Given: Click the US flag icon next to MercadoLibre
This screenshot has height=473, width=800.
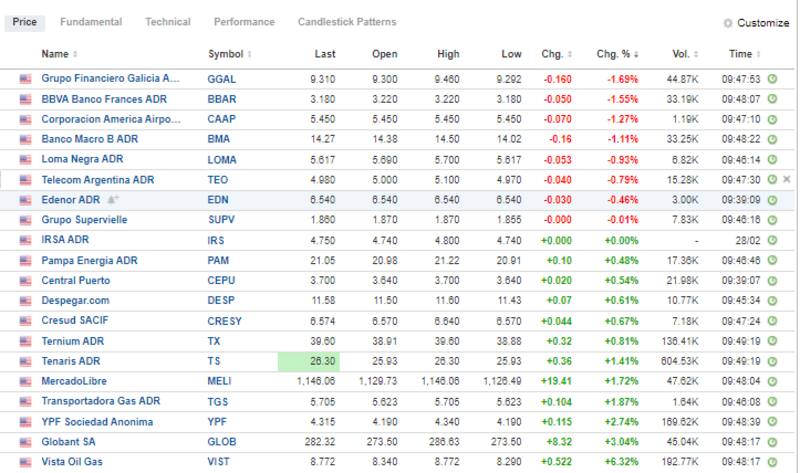Looking at the screenshot, I should pos(25,381).
